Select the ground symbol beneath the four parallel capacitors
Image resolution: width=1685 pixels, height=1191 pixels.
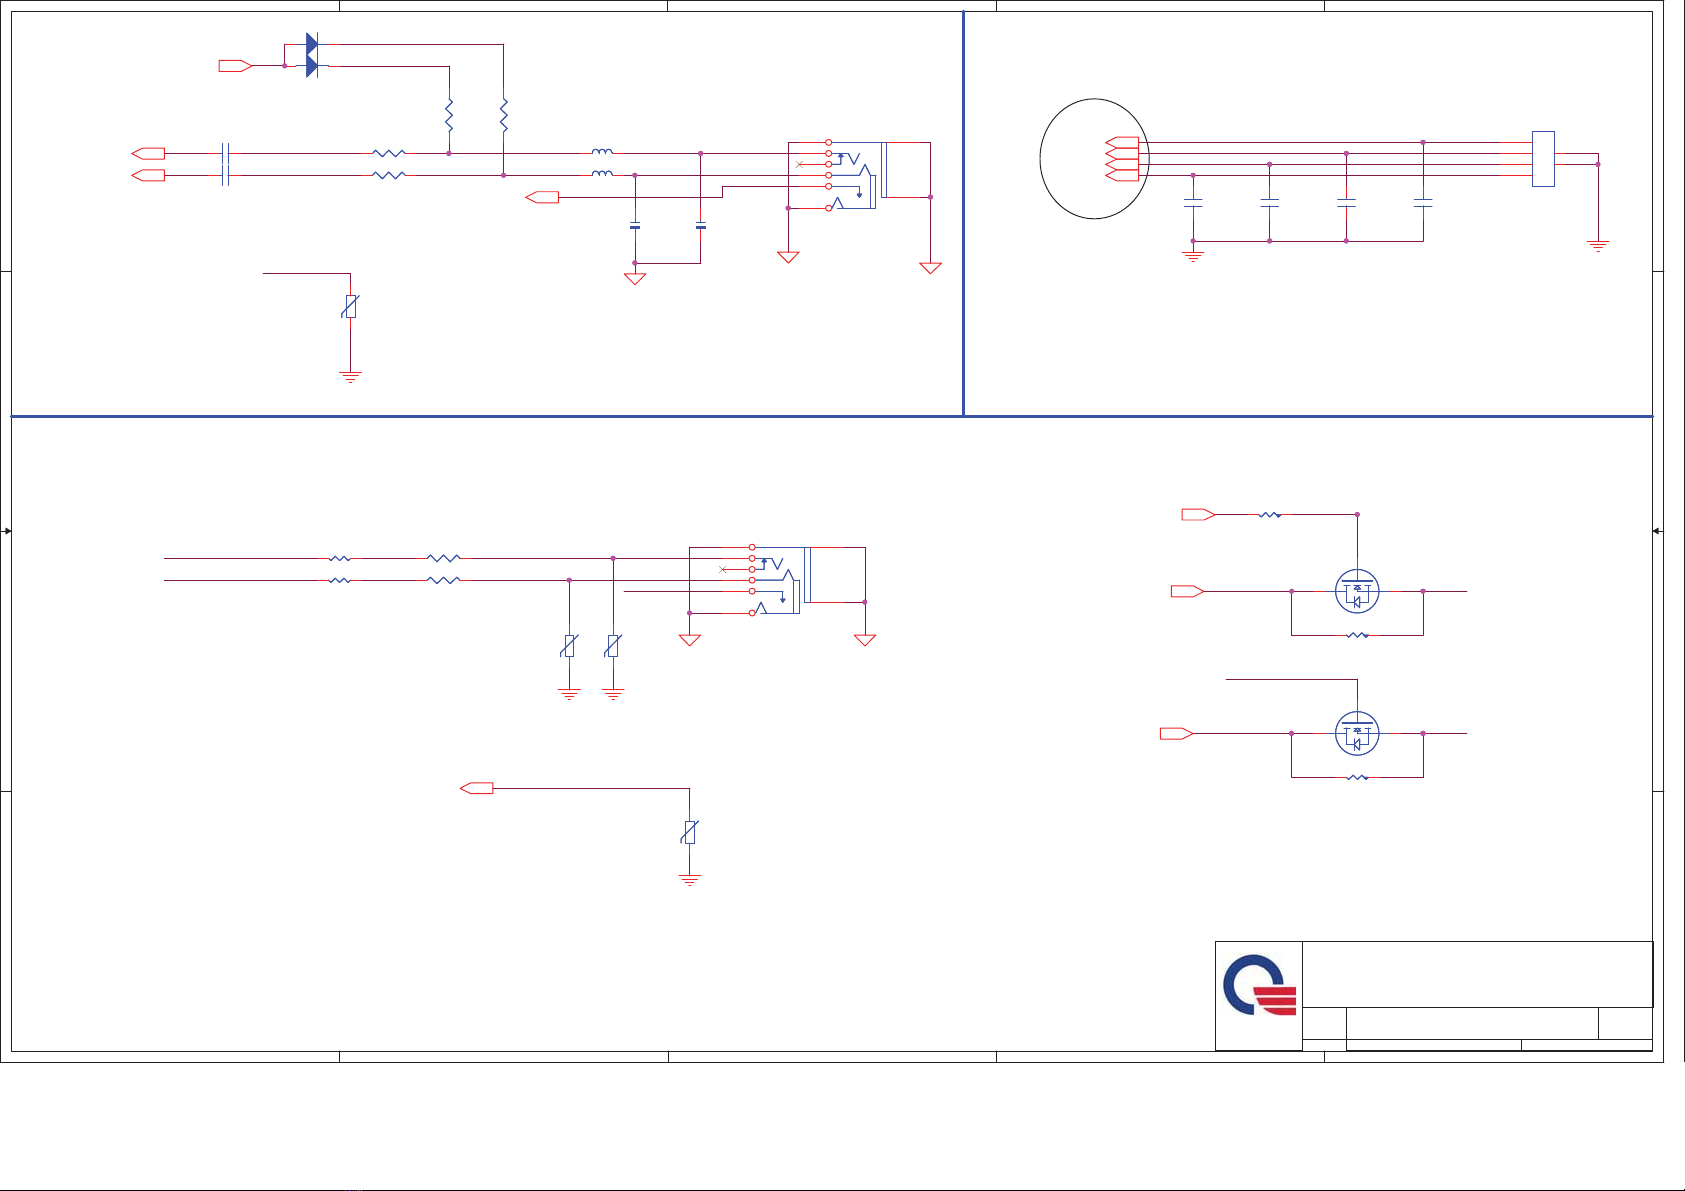pyautogui.click(x=1192, y=257)
